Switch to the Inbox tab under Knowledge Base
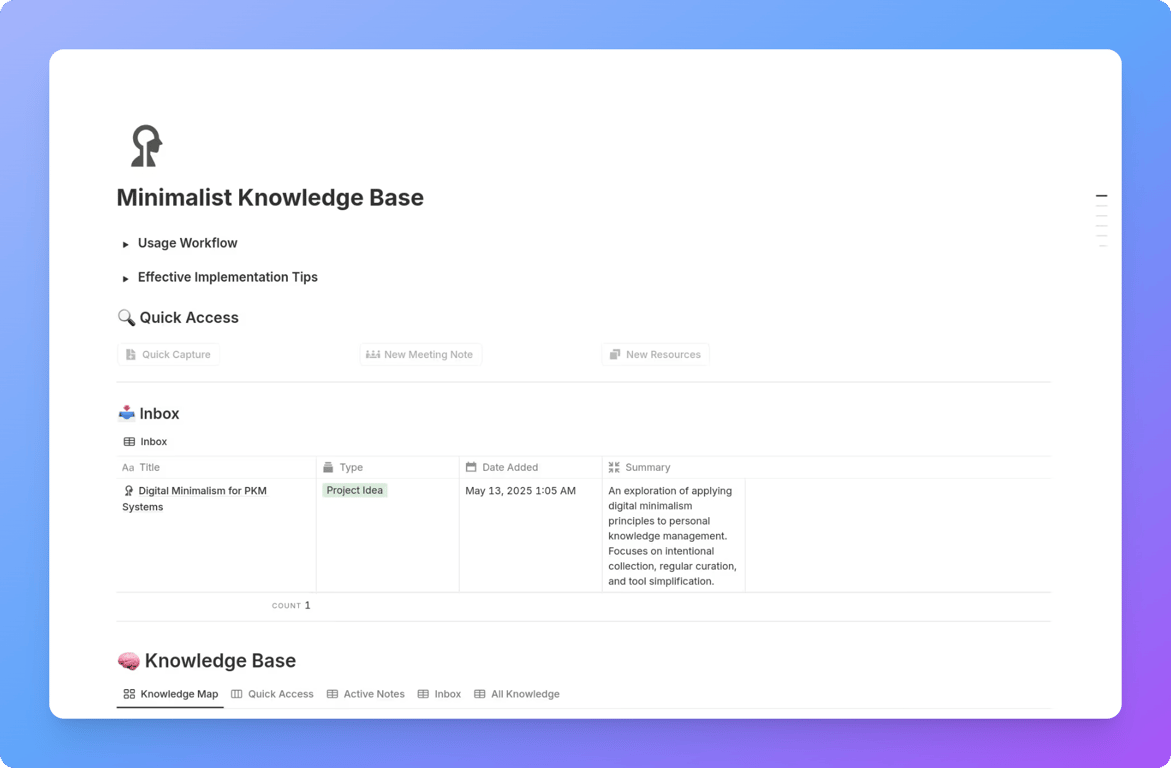The width and height of the screenshot is (1171, 768). click(439, 694)
